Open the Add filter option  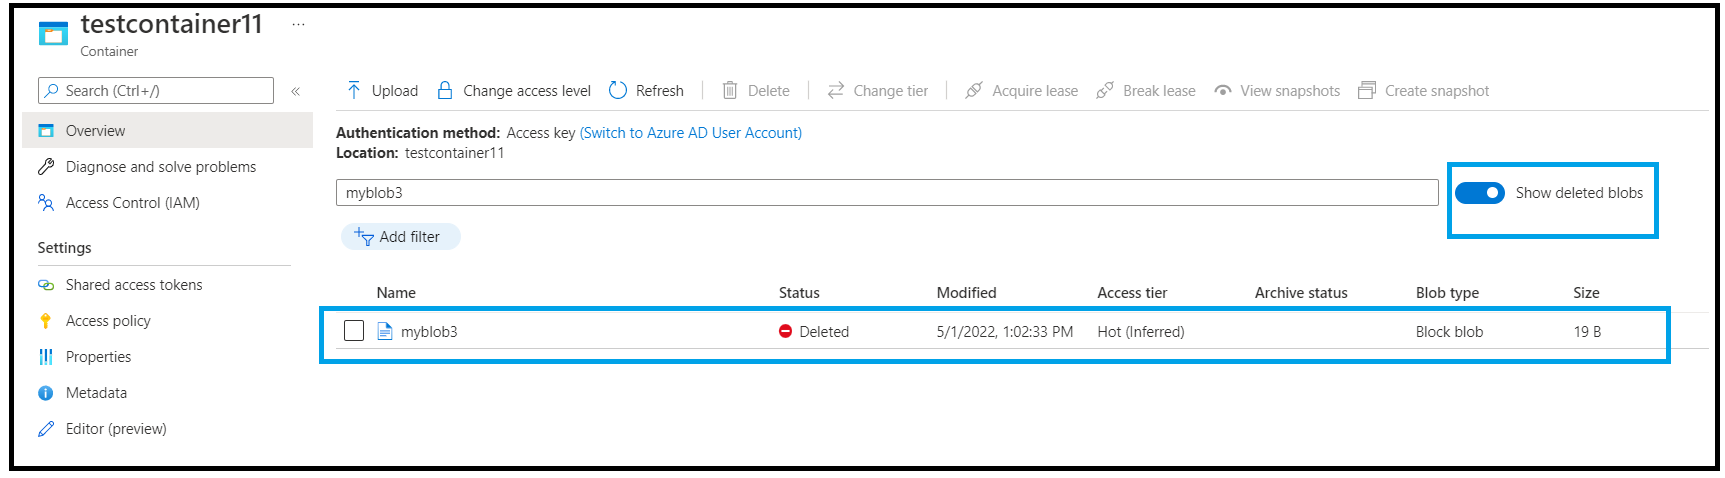pyautogui.click(x=400, y=237)
